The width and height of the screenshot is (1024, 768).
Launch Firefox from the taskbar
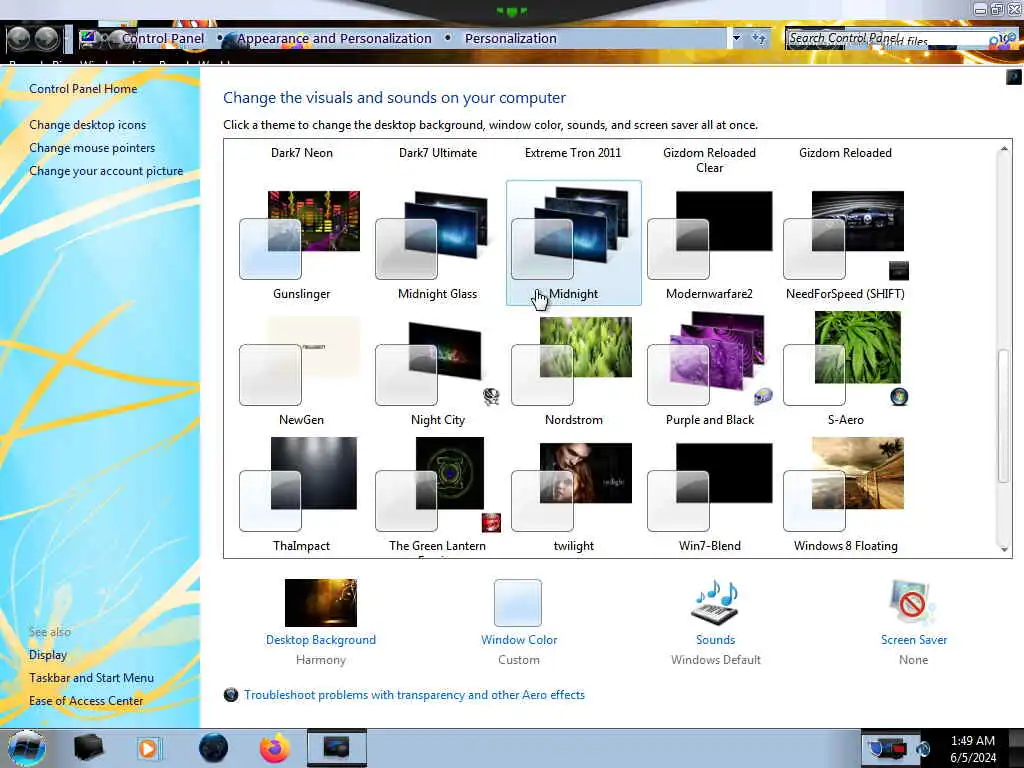(275, 748)
